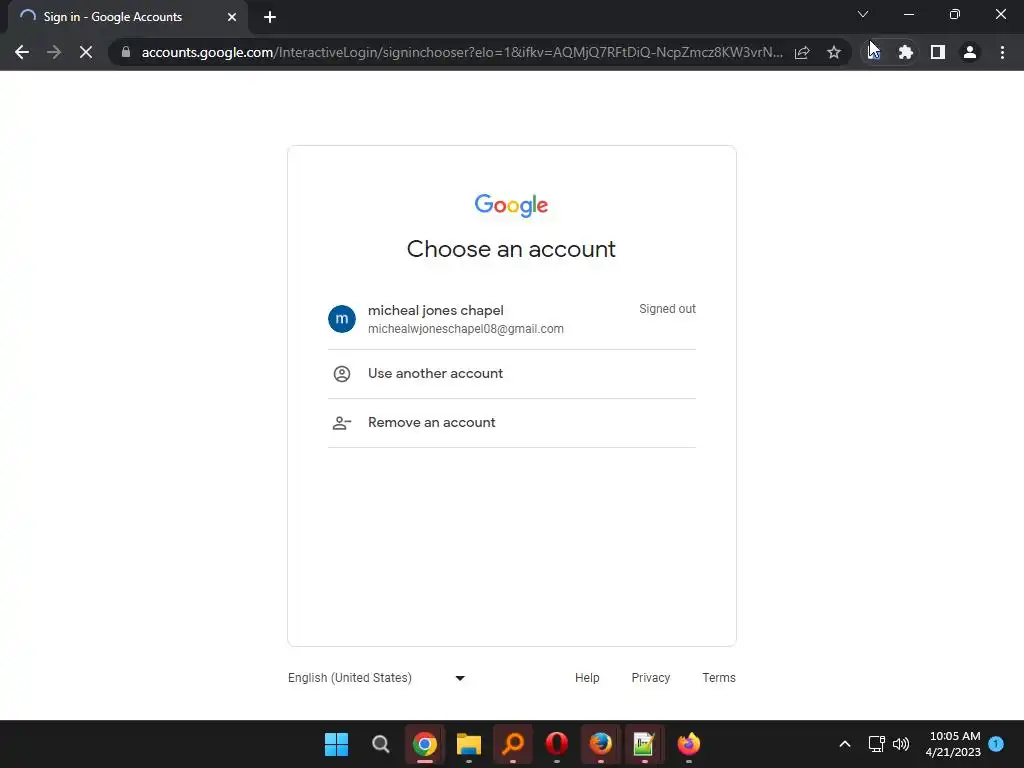Open the rightmost Firefox-style taskbar icon
Viewport: 1024px width, 768px height.
coord(688,744)
